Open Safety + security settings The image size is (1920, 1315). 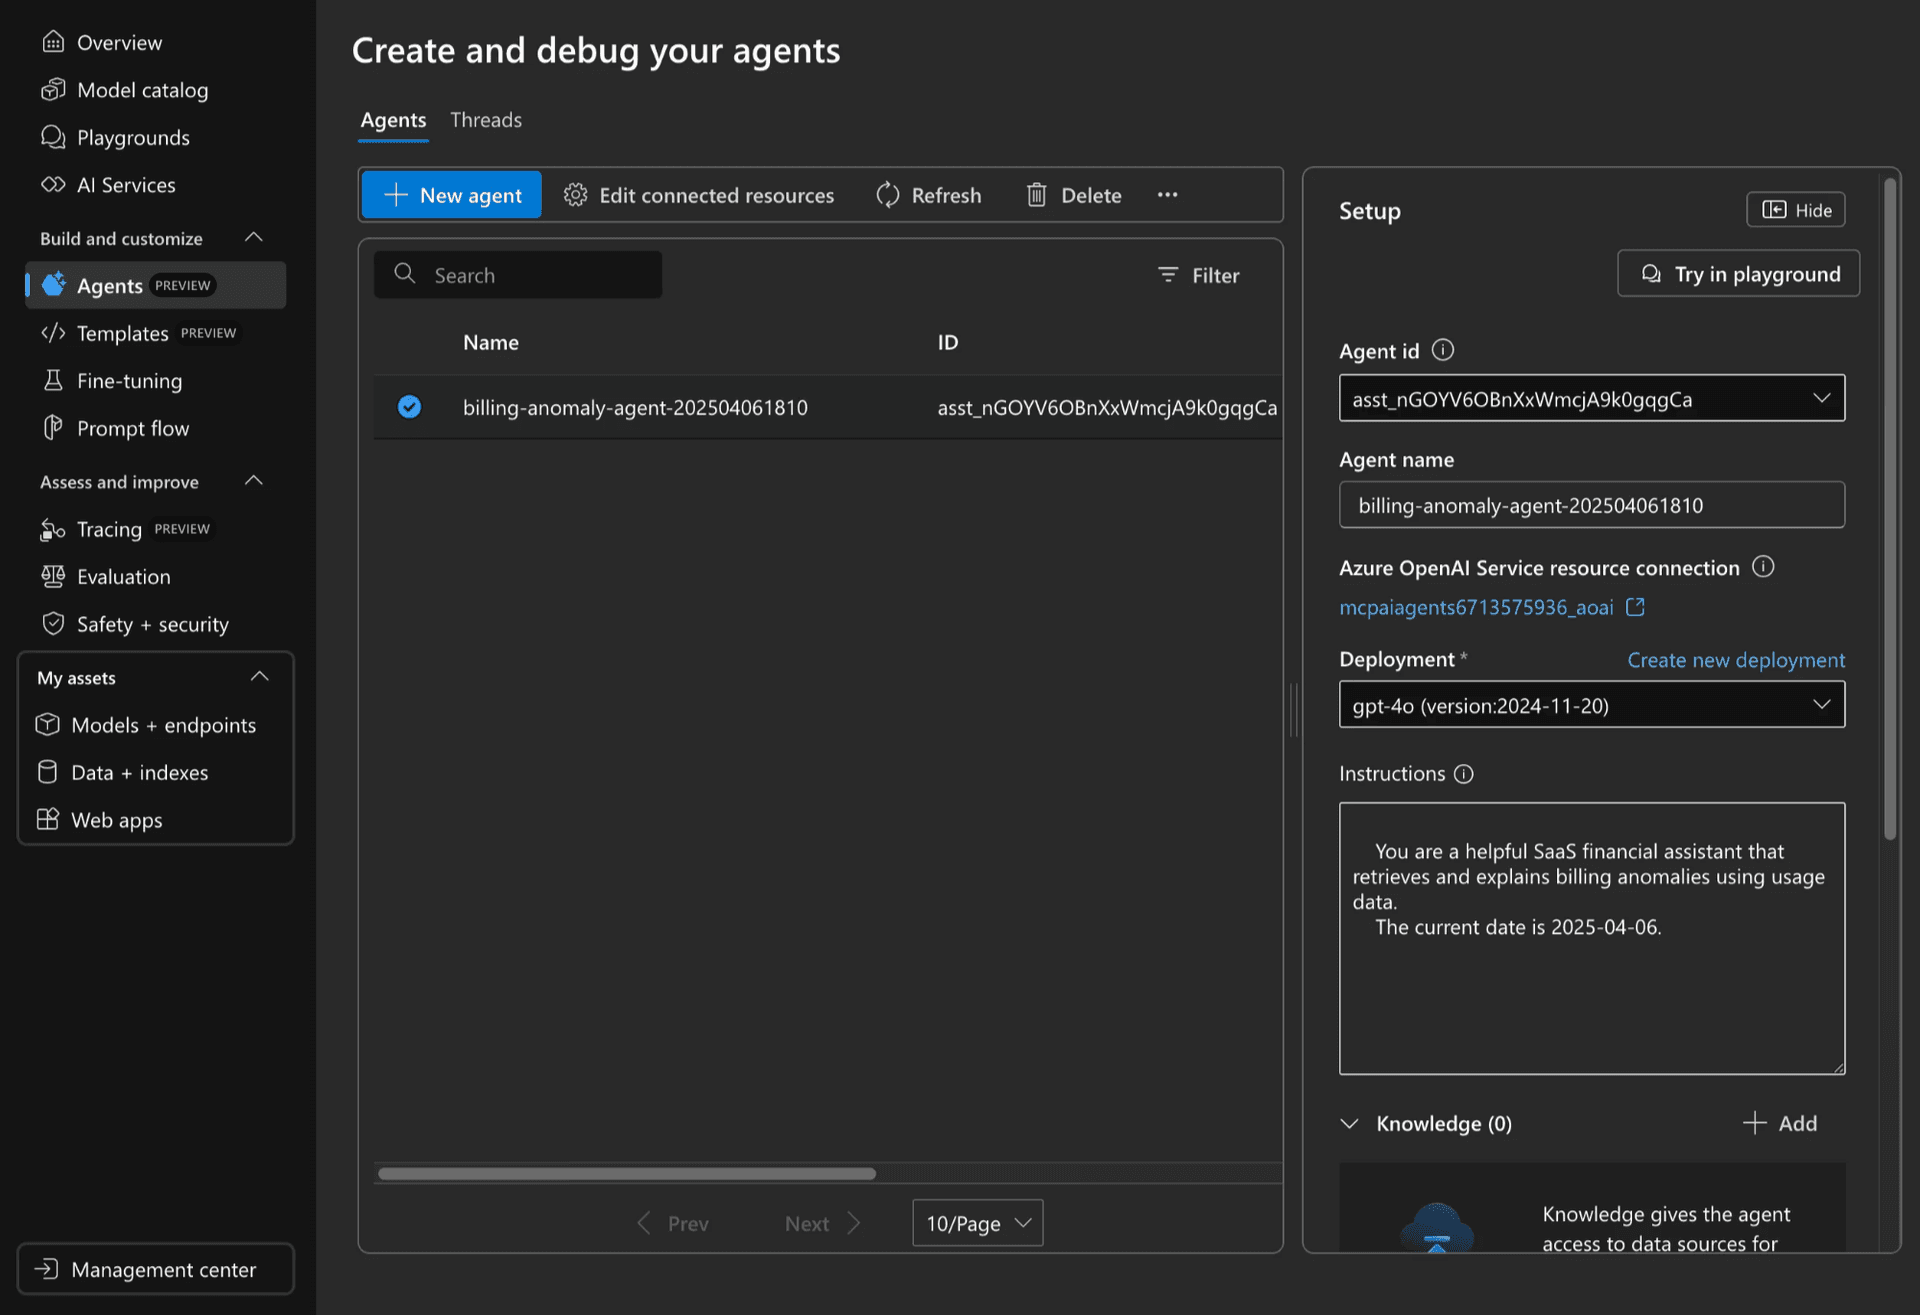coord(152,623)
